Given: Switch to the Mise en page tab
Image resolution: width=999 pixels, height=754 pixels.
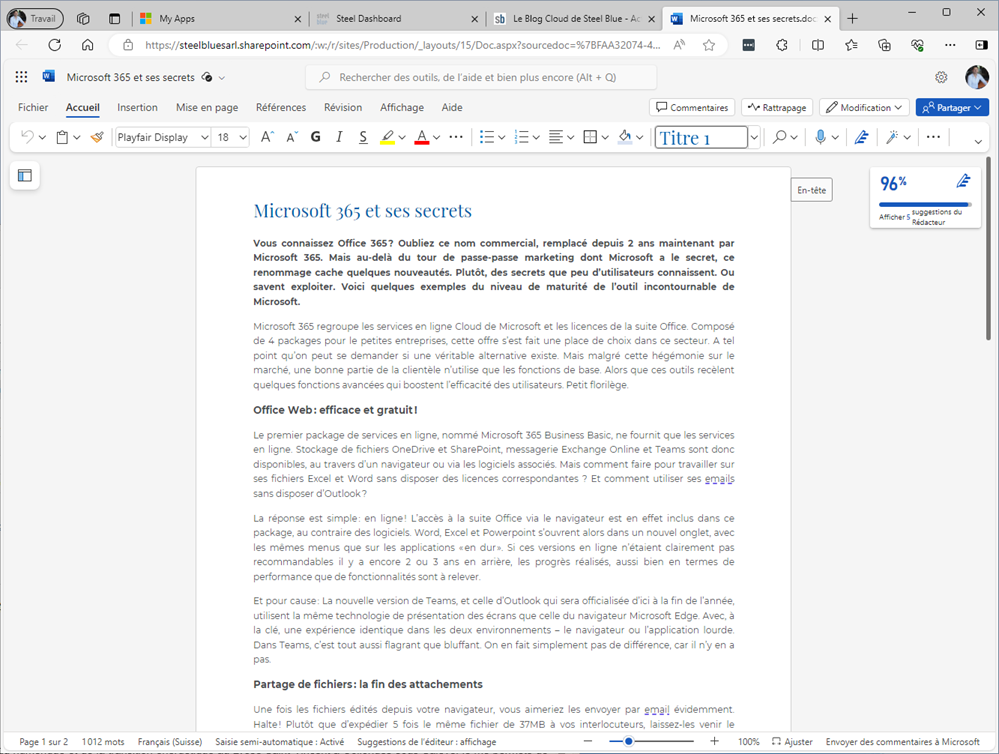Looking at the screenshot, I should (207, 107).
